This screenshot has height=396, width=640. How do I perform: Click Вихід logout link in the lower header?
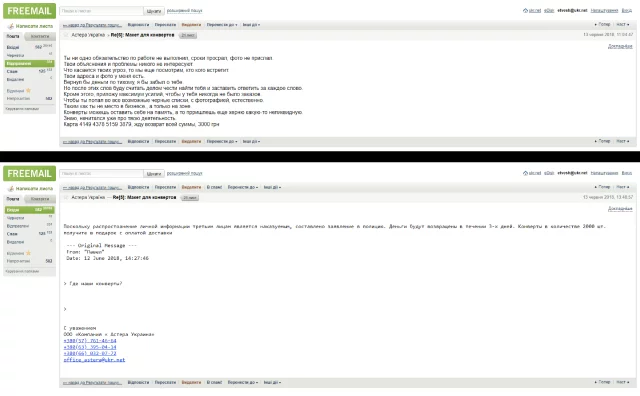click(627, 173)
